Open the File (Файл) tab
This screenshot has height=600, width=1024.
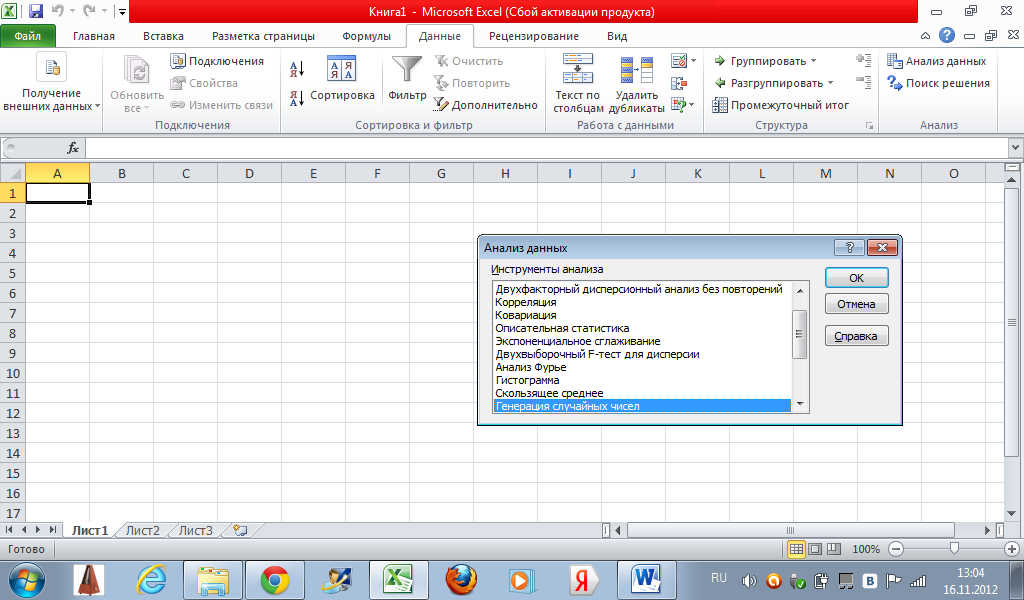pyautogui.click(x=27, y=36)
